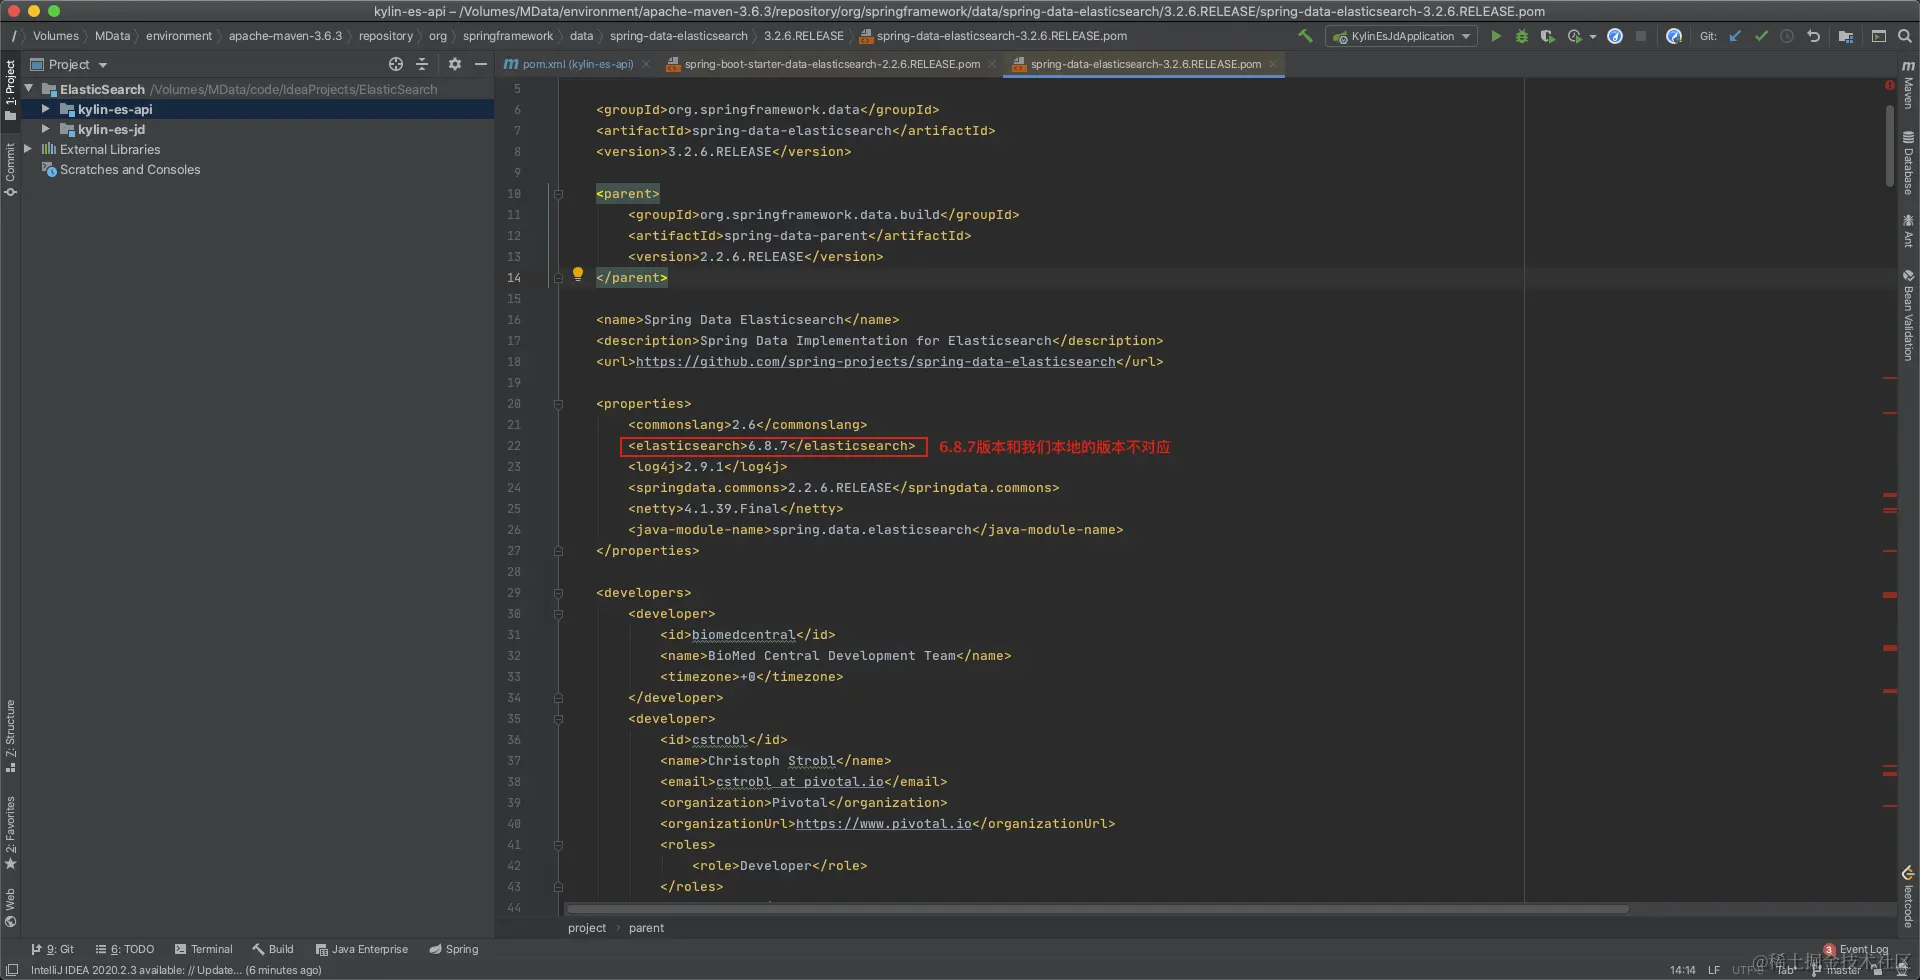Click the 'parent' breadcrumb below the editor
Viewport: 1920px width, 980px height.
point(646,928)
